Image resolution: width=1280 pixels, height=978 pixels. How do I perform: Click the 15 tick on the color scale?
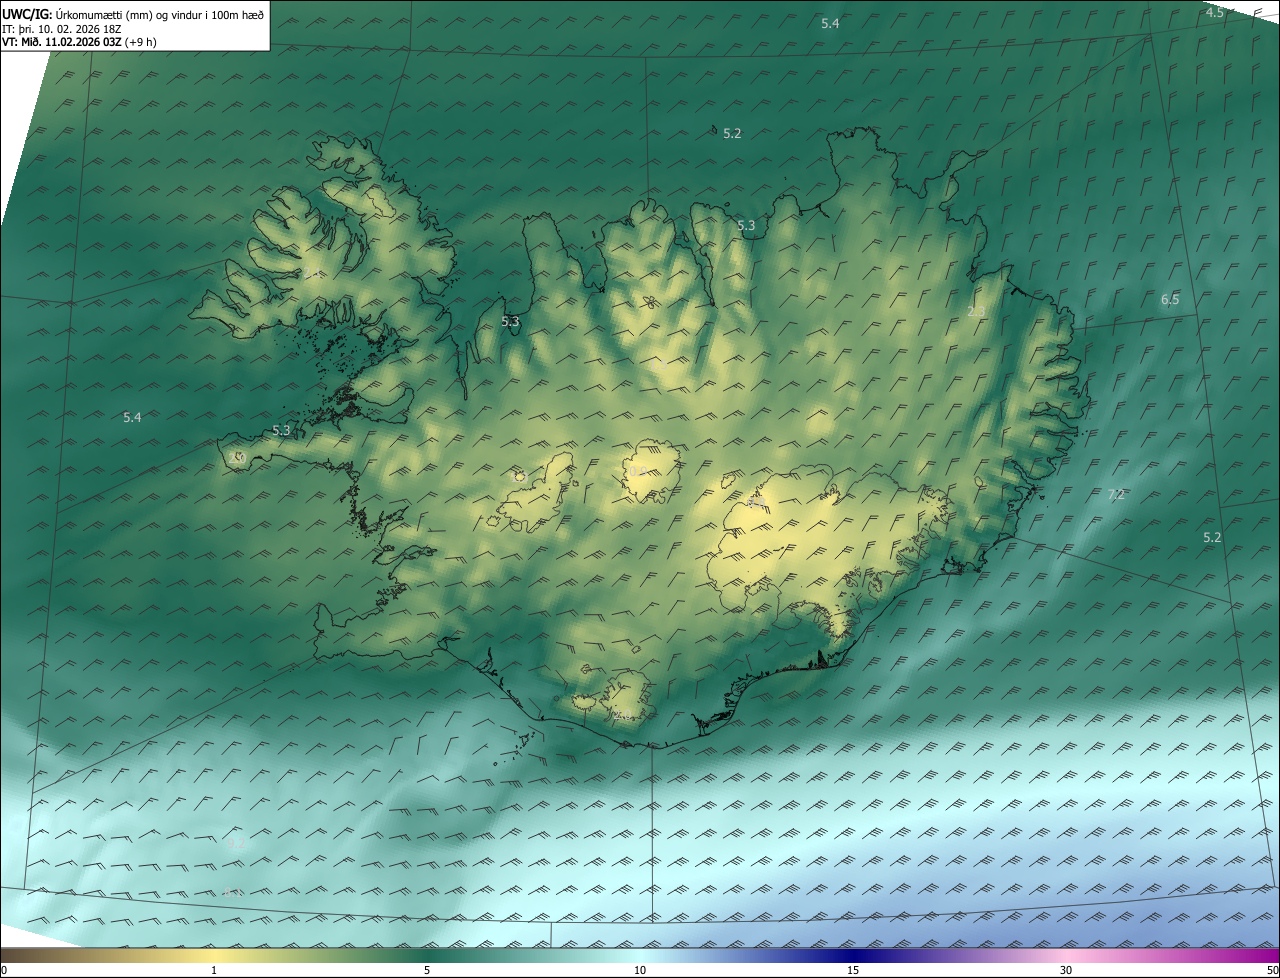[x=853, y=970]
